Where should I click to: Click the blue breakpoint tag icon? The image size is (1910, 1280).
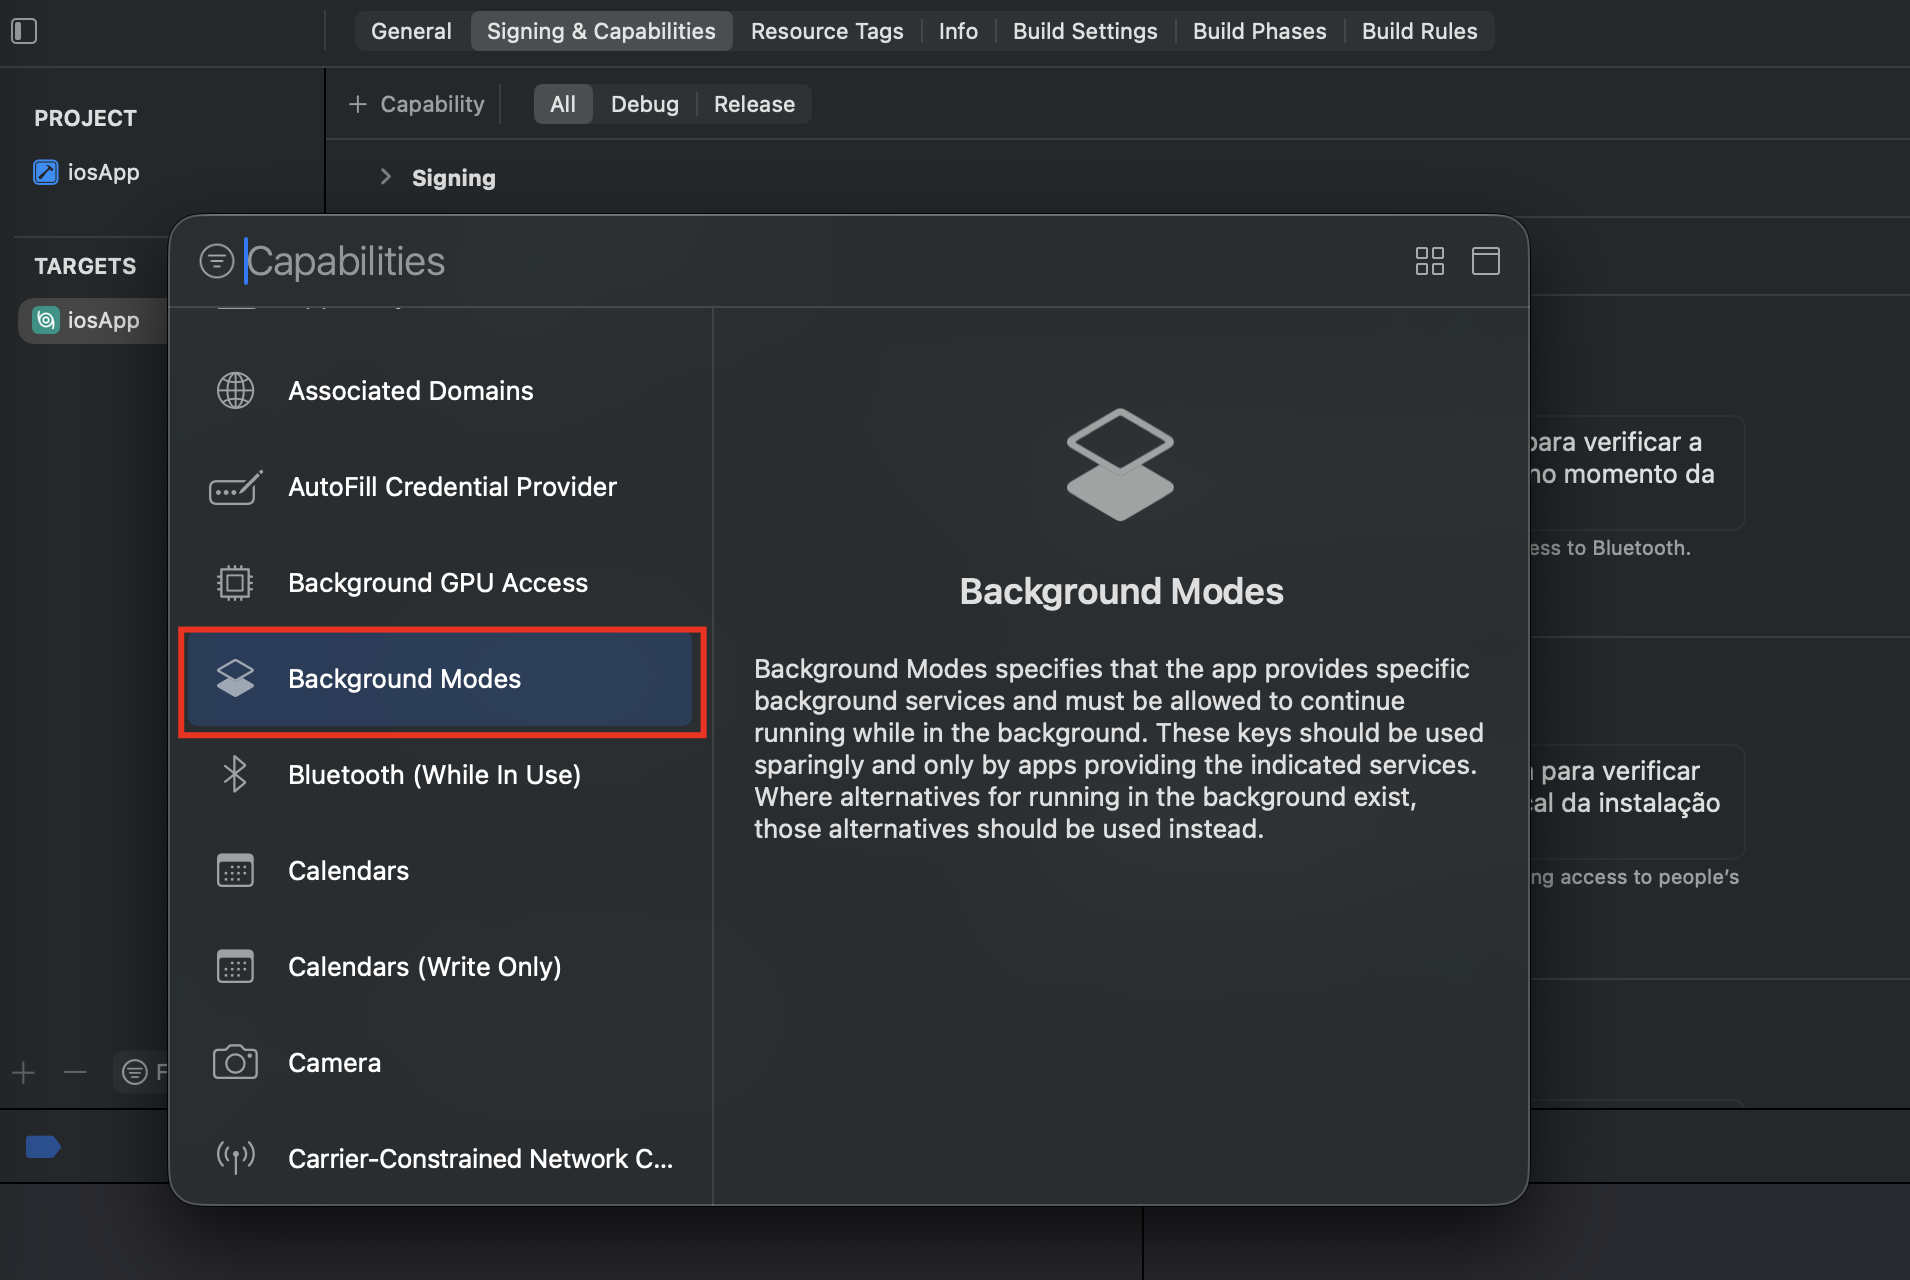click(43, 1147)
